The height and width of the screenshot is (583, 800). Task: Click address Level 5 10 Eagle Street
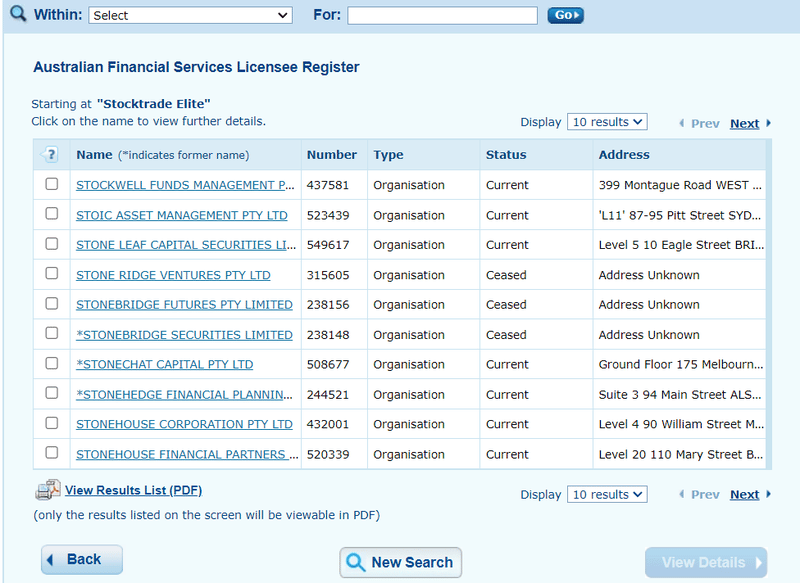coord(681,245)
